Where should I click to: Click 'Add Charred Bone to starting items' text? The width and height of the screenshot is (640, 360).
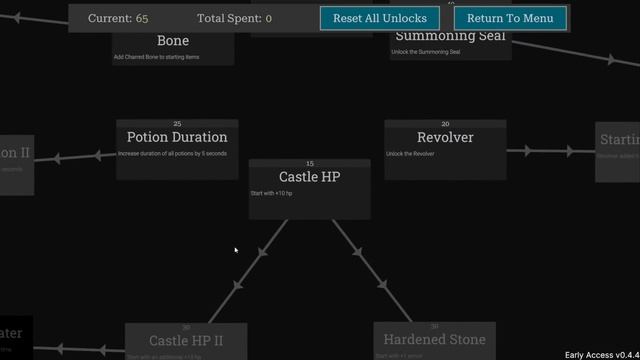pos(157,57)
